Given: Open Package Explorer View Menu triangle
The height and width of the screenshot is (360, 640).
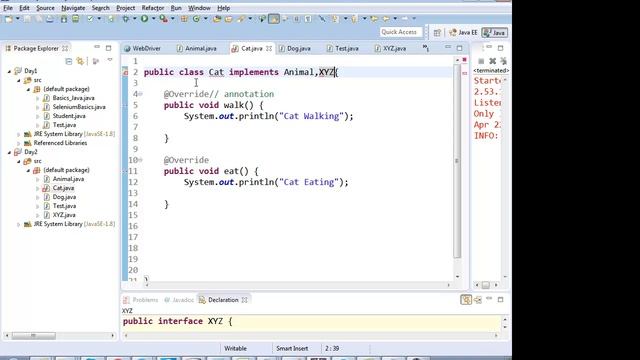Looking at the screenshot, I should point(110,60).
